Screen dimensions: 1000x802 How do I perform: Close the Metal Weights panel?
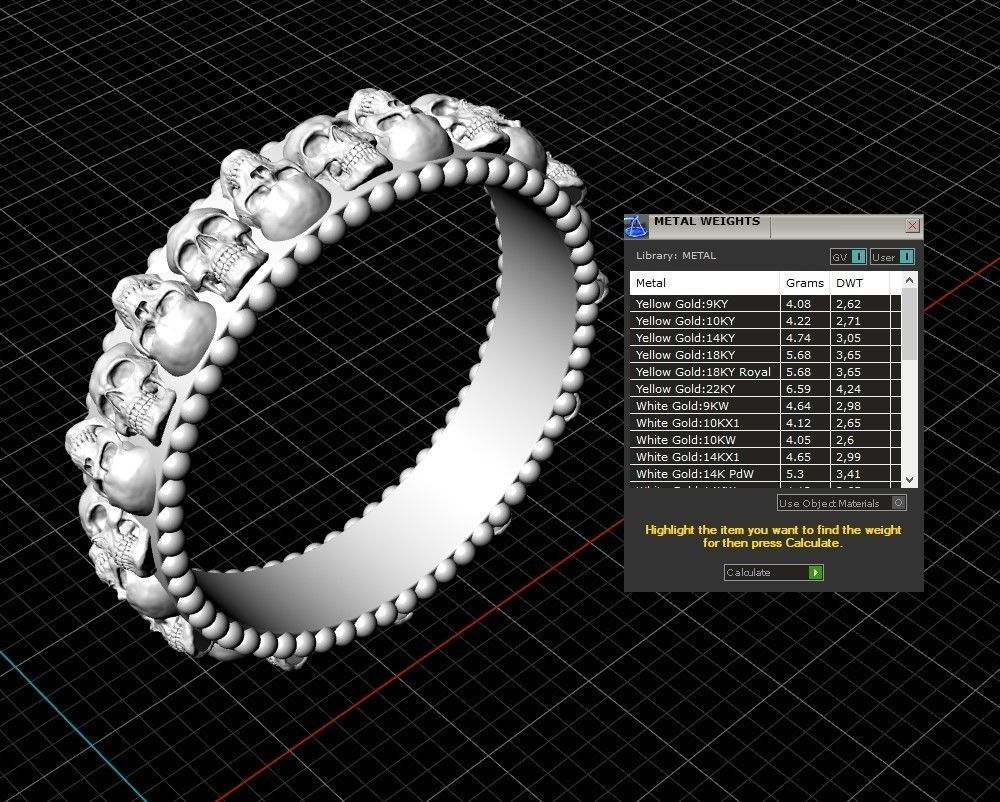tap(913, 225)
